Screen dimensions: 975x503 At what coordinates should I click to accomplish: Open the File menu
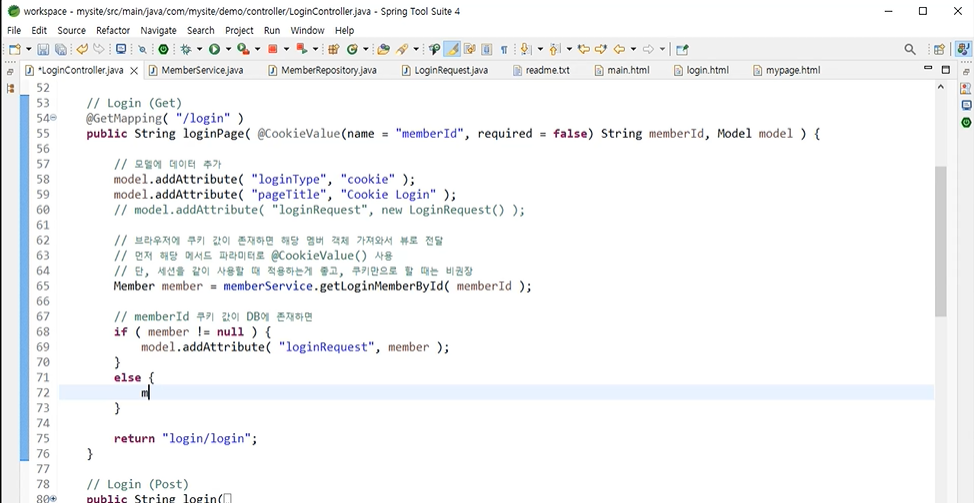click(14, 30)
